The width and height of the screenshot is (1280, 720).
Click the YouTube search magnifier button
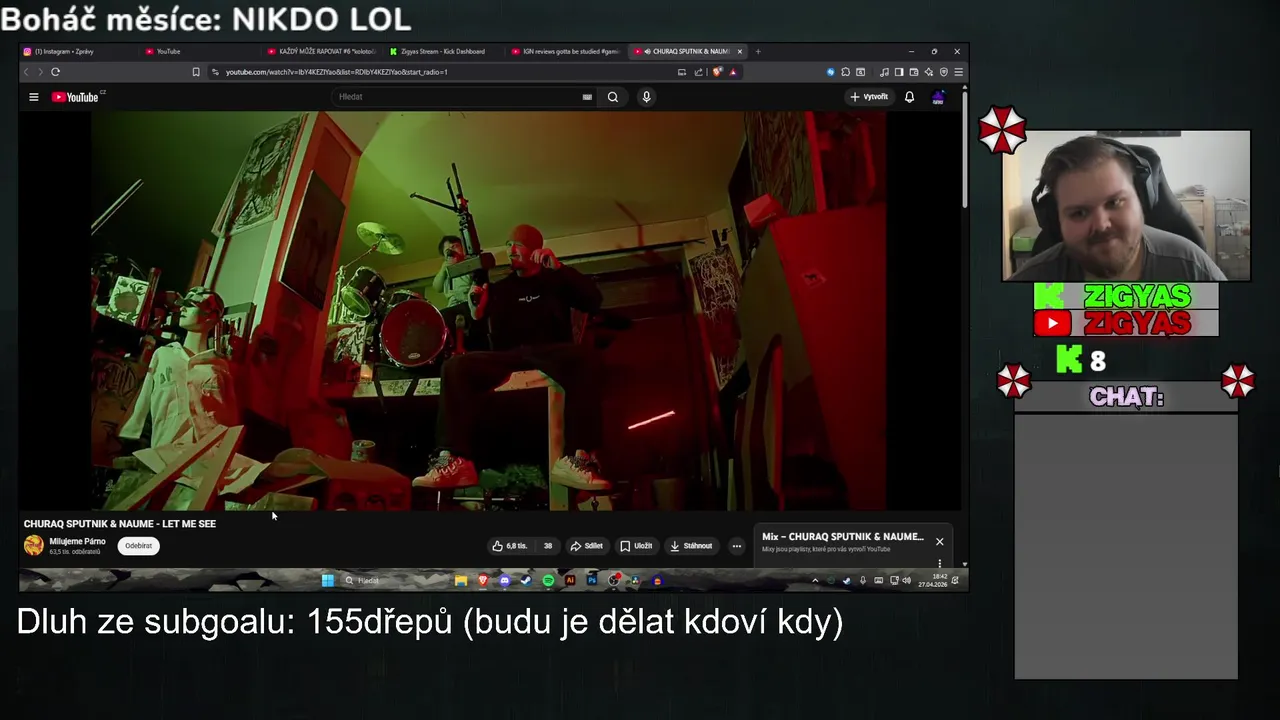coord(613,97)
